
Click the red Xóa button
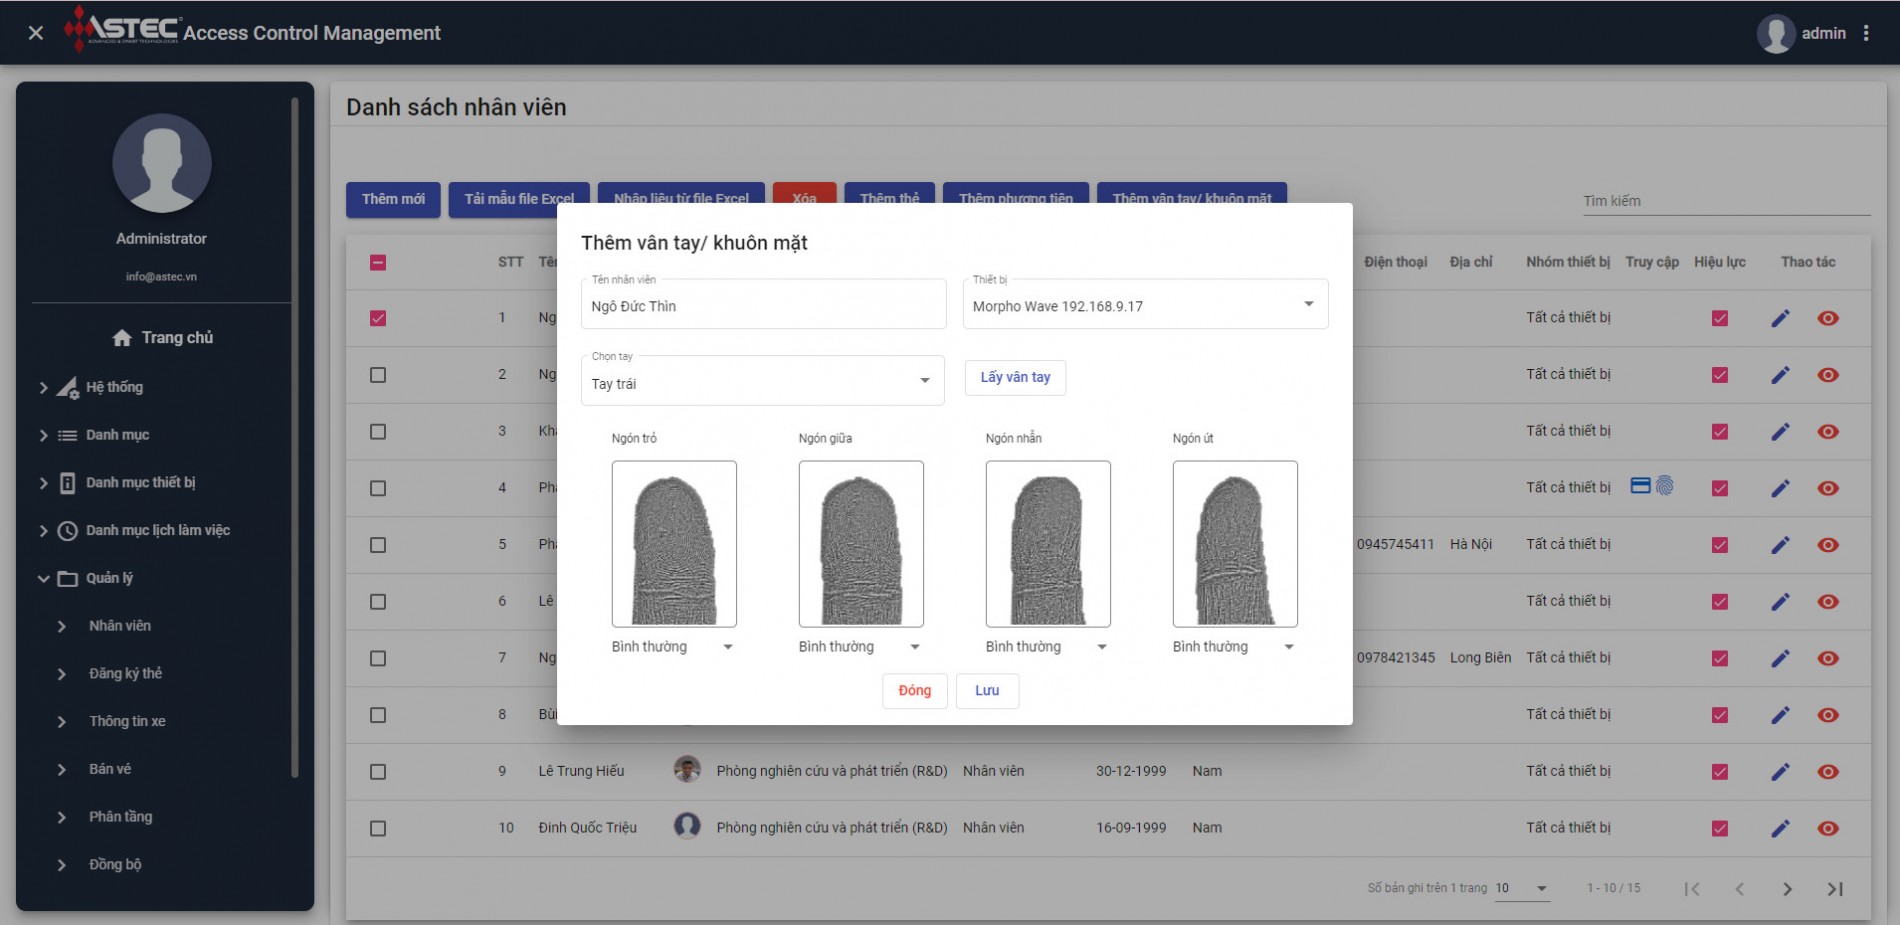804,193
